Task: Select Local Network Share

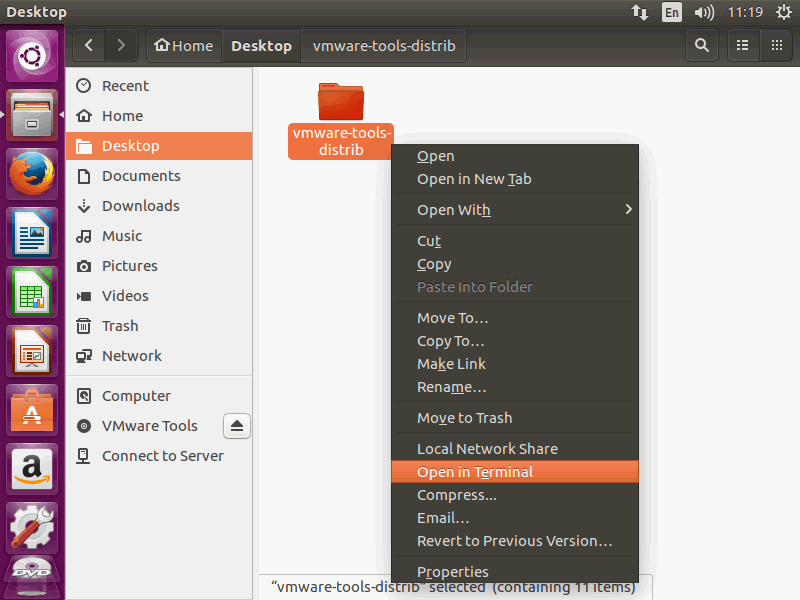Action: click(x=515, y=448)
